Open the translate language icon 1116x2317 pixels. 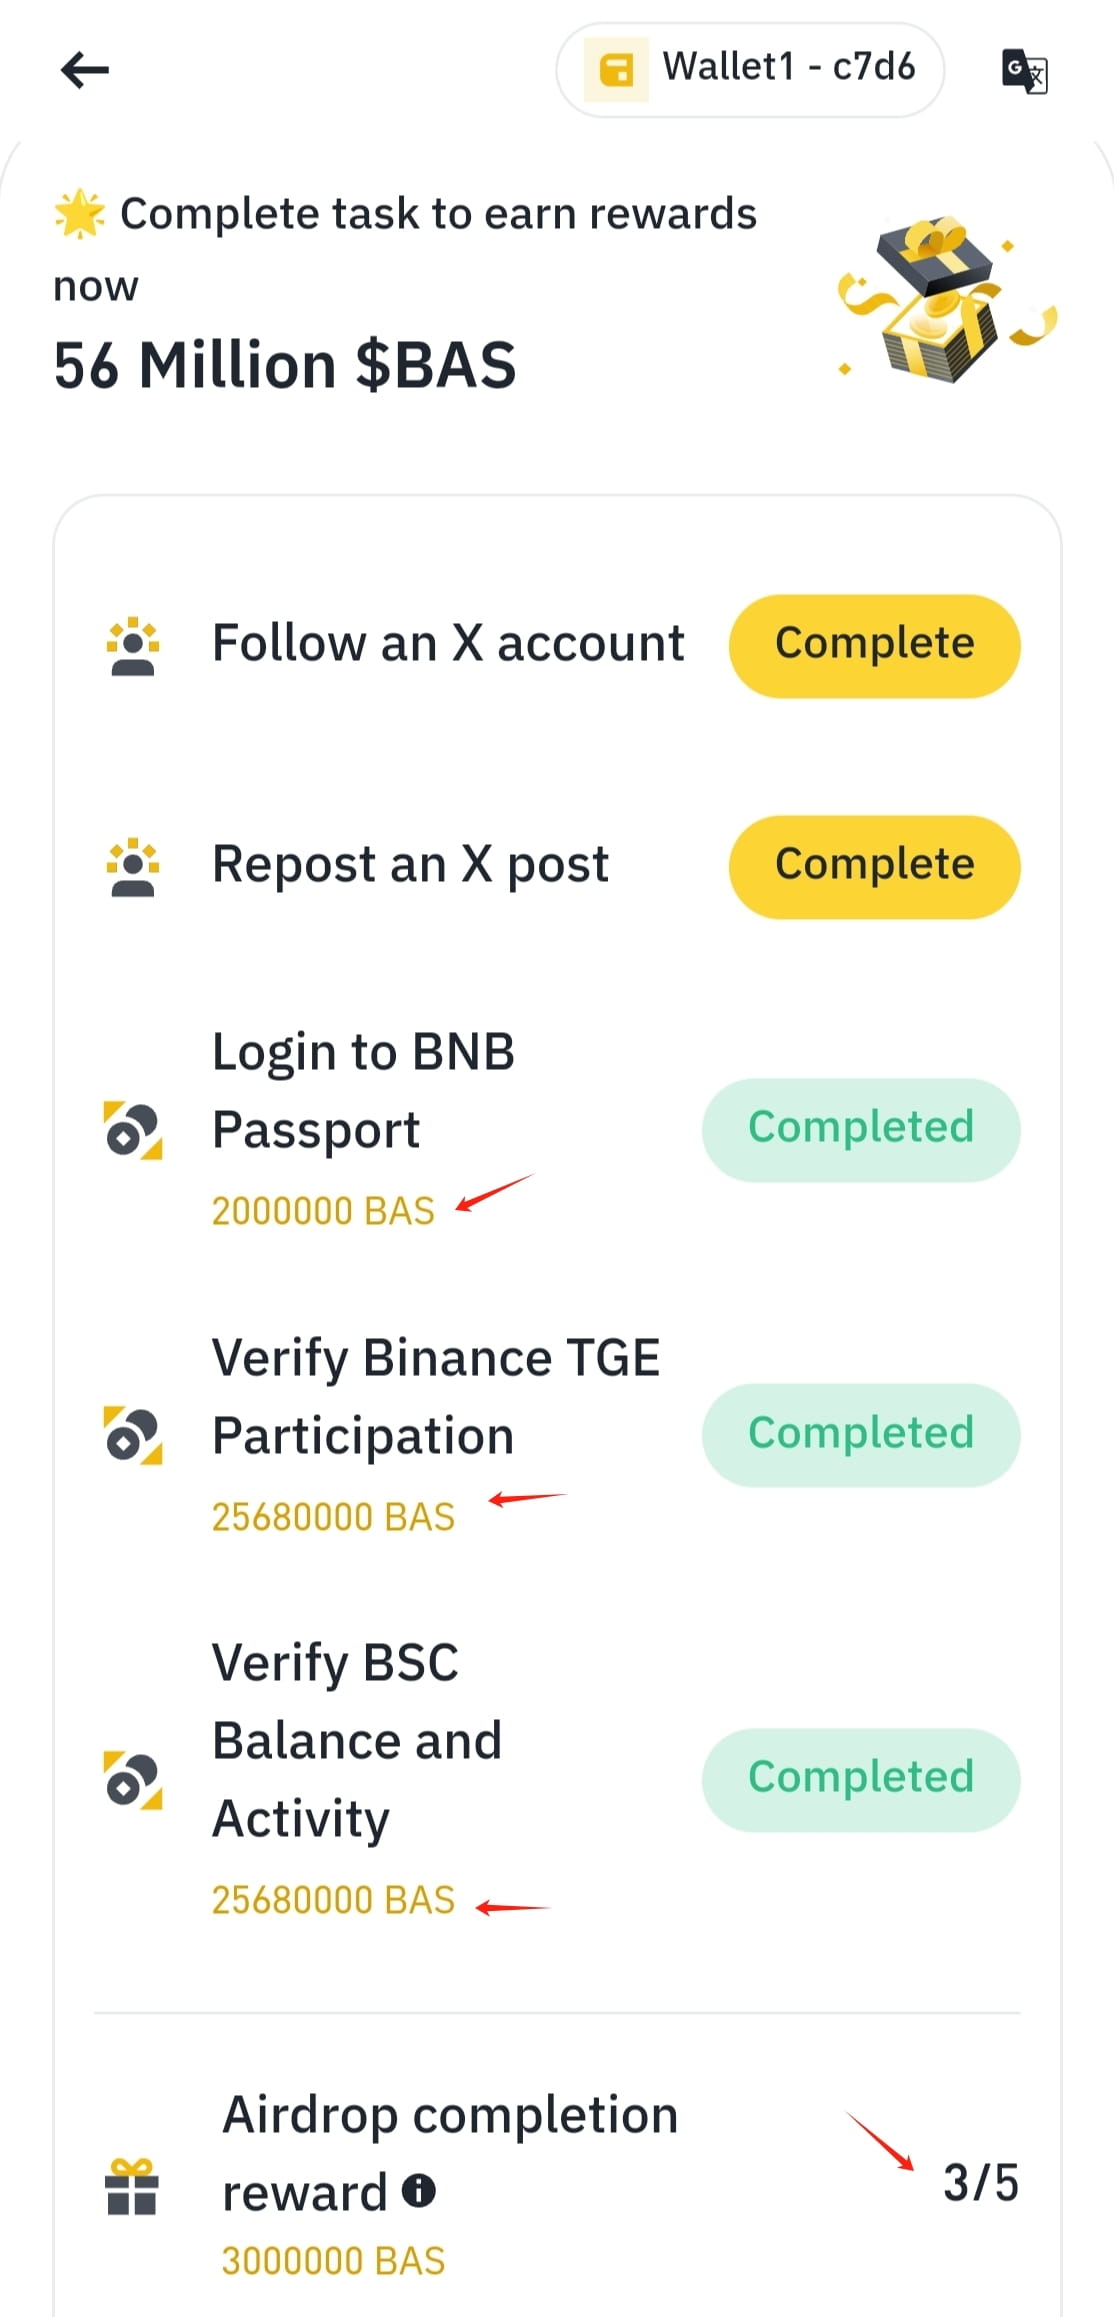point(1025,71)
